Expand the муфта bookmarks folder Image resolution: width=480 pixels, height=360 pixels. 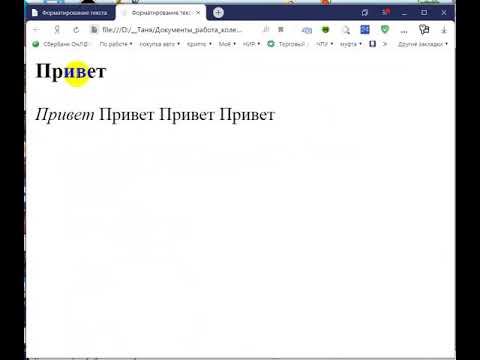[351, 44]
